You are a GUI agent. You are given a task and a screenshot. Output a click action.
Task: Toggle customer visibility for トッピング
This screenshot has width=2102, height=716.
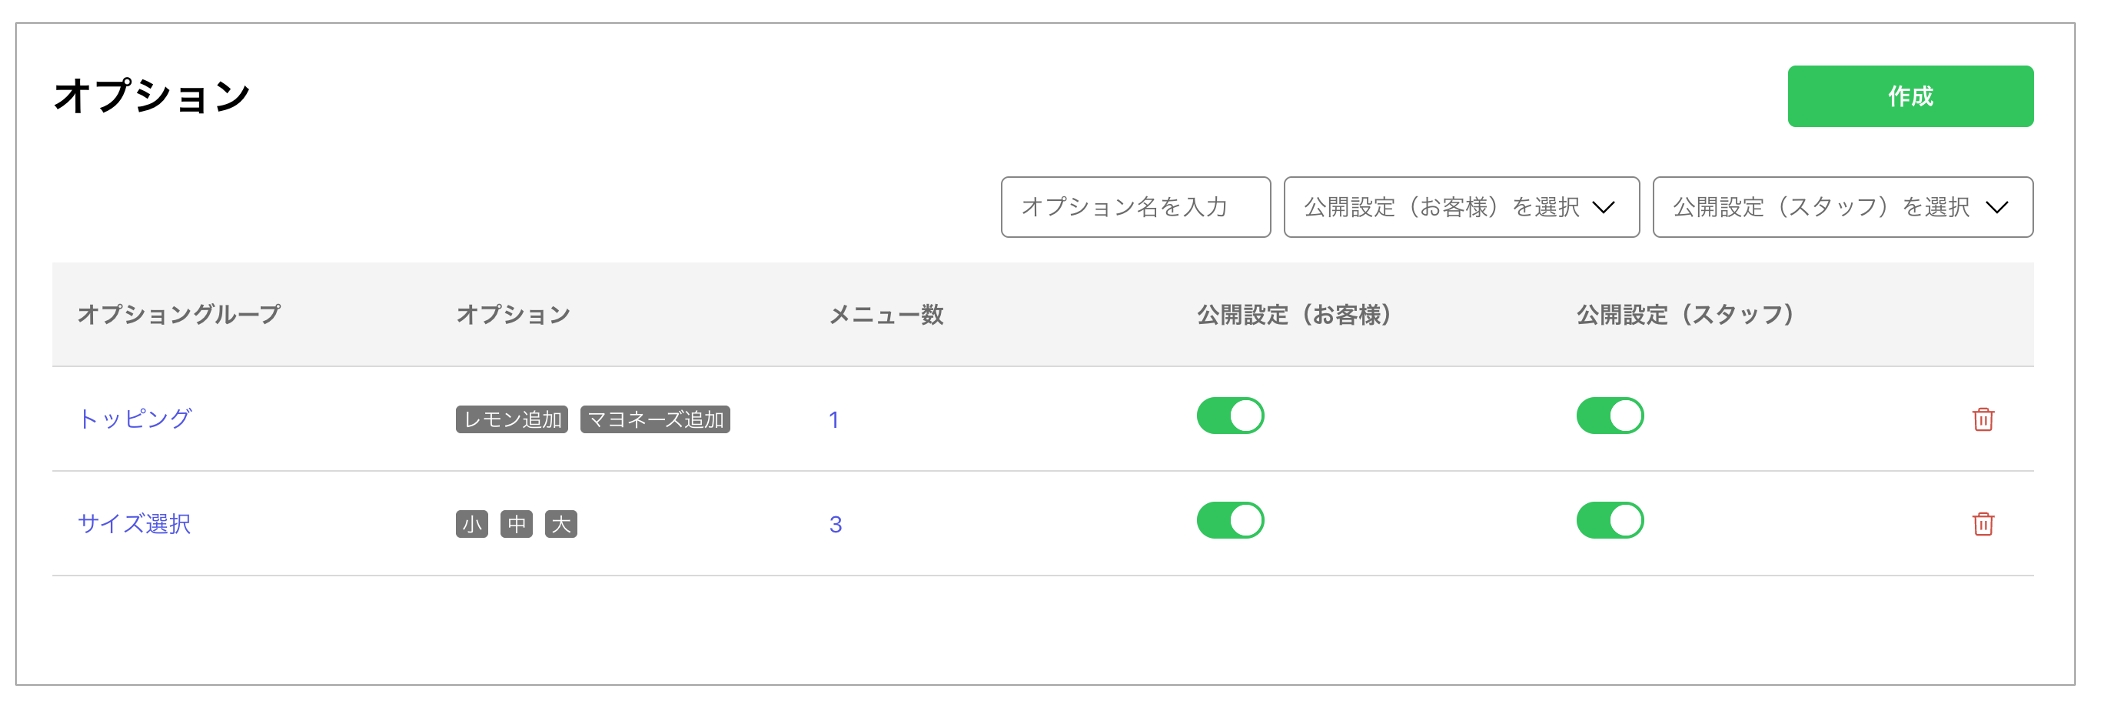(1230, 416)
